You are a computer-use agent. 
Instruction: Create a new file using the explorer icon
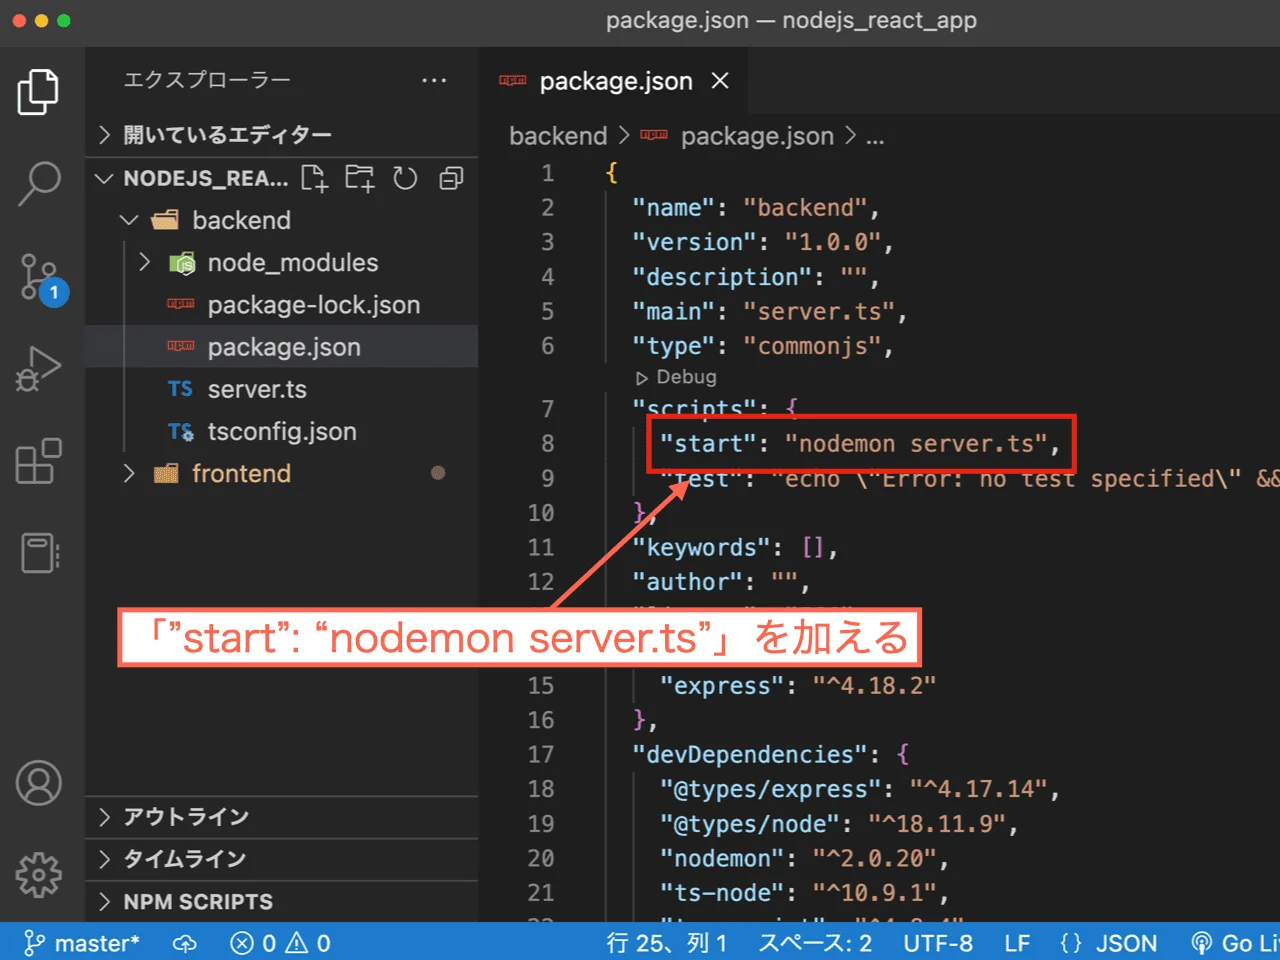[314, 178]
